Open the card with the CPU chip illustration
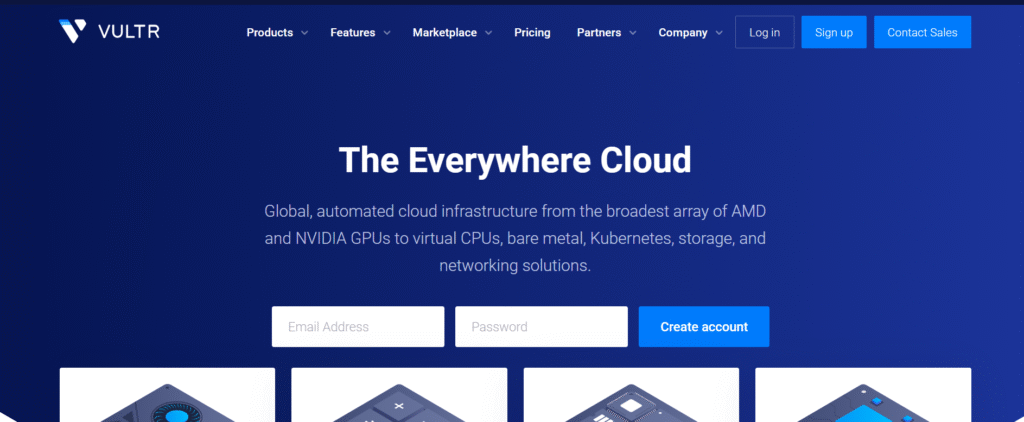The image size is (1024, 422). pyautogui.click(x=631, y=396)
